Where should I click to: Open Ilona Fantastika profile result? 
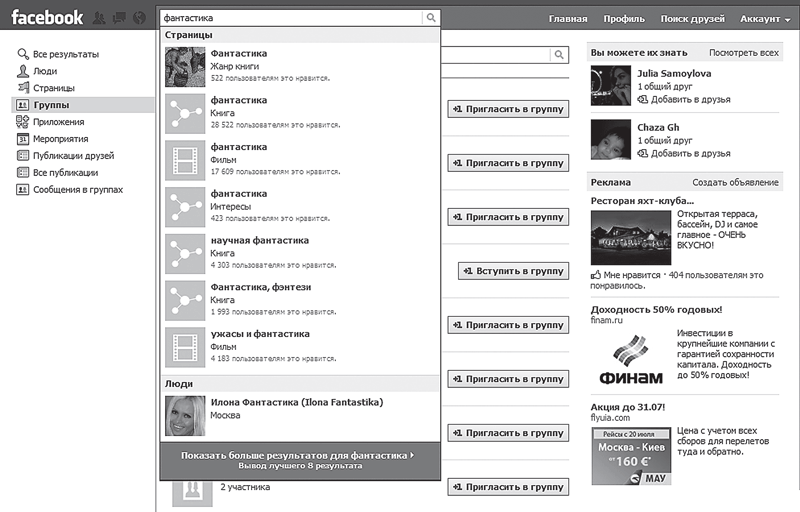pos(296,402)
